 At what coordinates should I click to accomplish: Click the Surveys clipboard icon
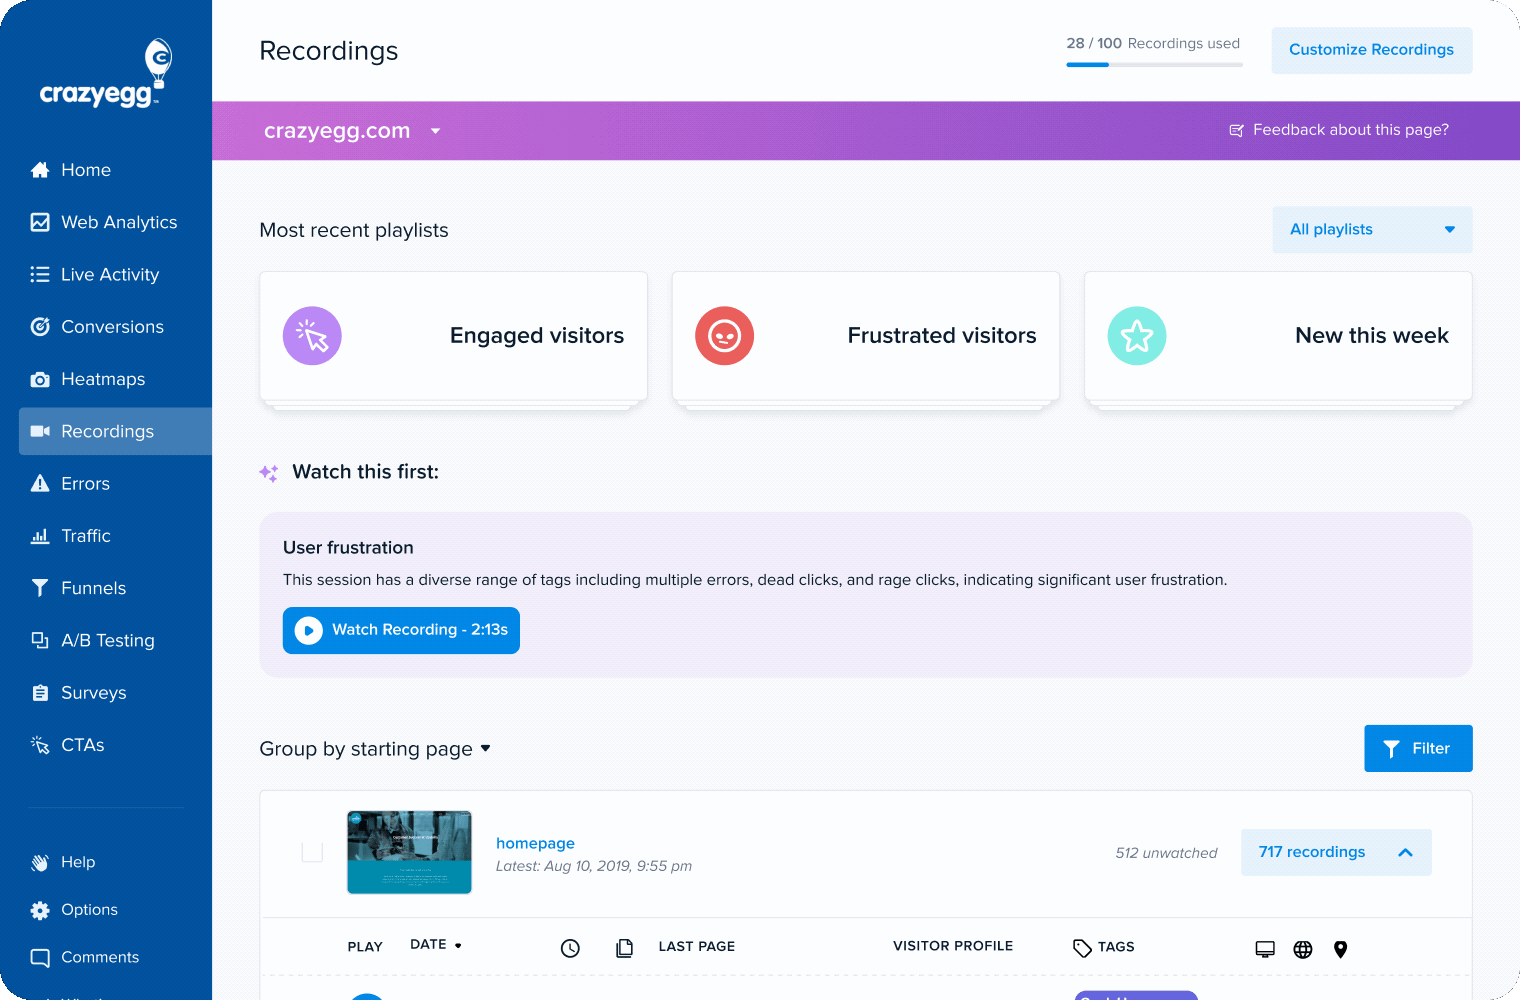40,692
